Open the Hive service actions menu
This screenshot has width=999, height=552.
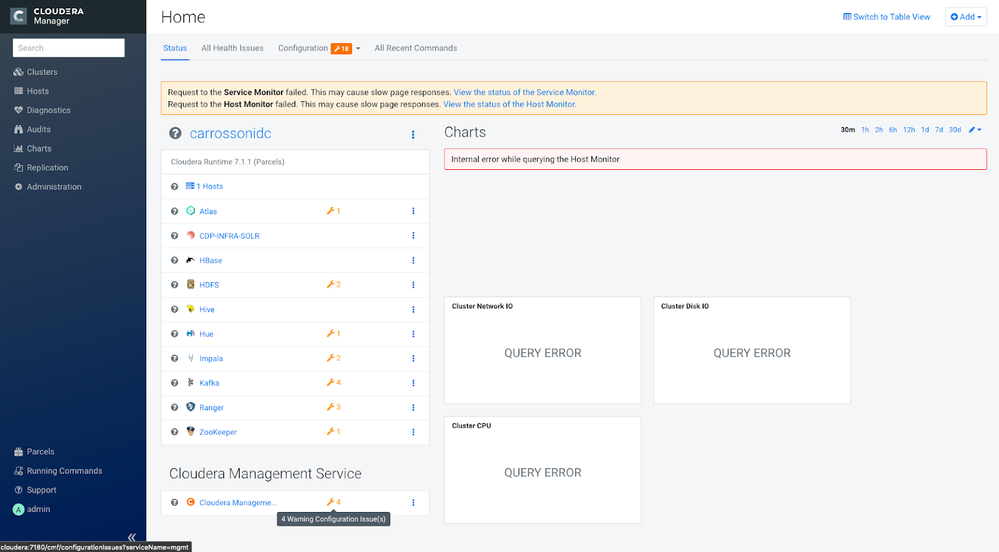point(413,309)
